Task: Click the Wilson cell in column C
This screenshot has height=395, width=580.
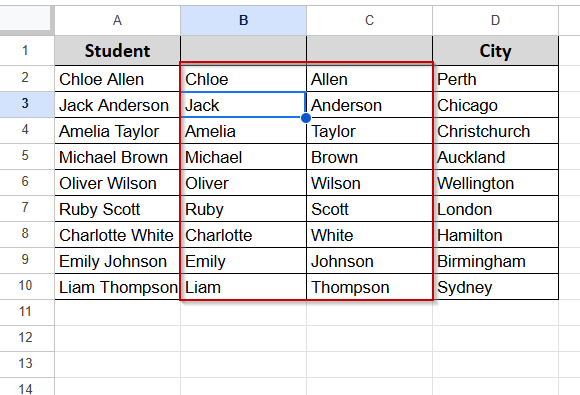Action: point(370,183)
